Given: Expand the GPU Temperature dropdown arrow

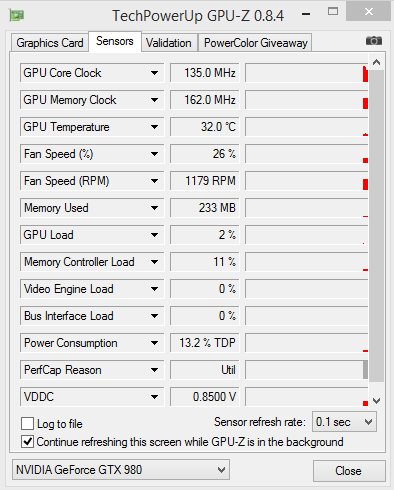Looking at the screenshot, I should [x=154, y=127].
